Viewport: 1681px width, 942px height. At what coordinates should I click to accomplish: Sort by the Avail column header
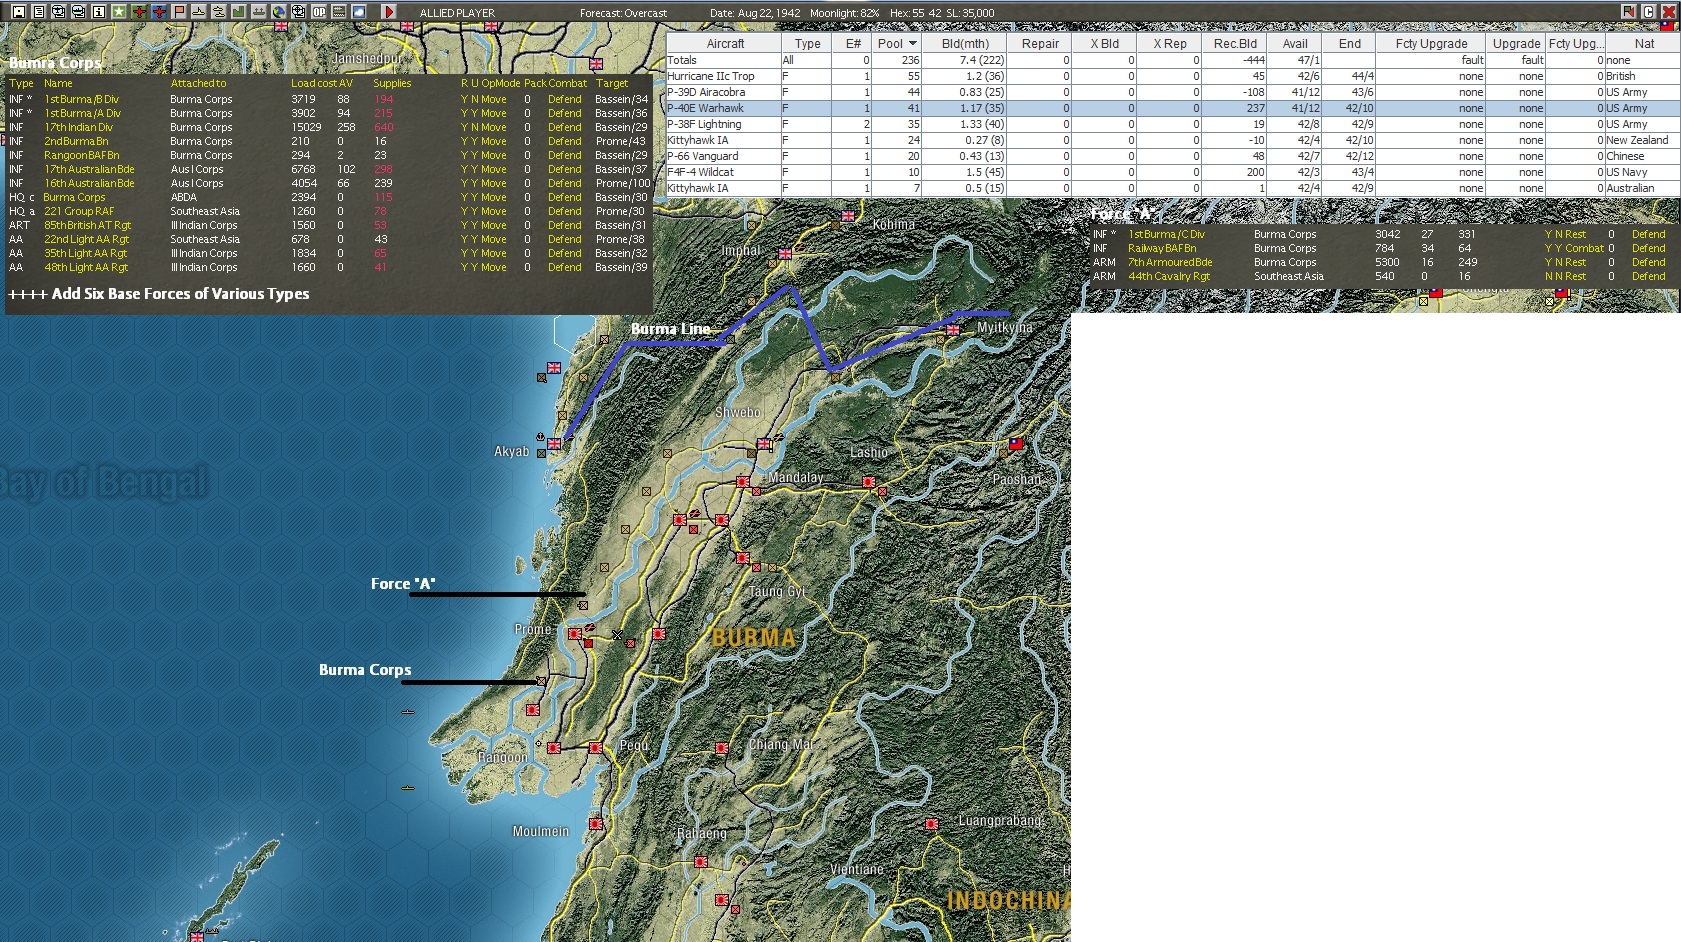click(1295, 44)
